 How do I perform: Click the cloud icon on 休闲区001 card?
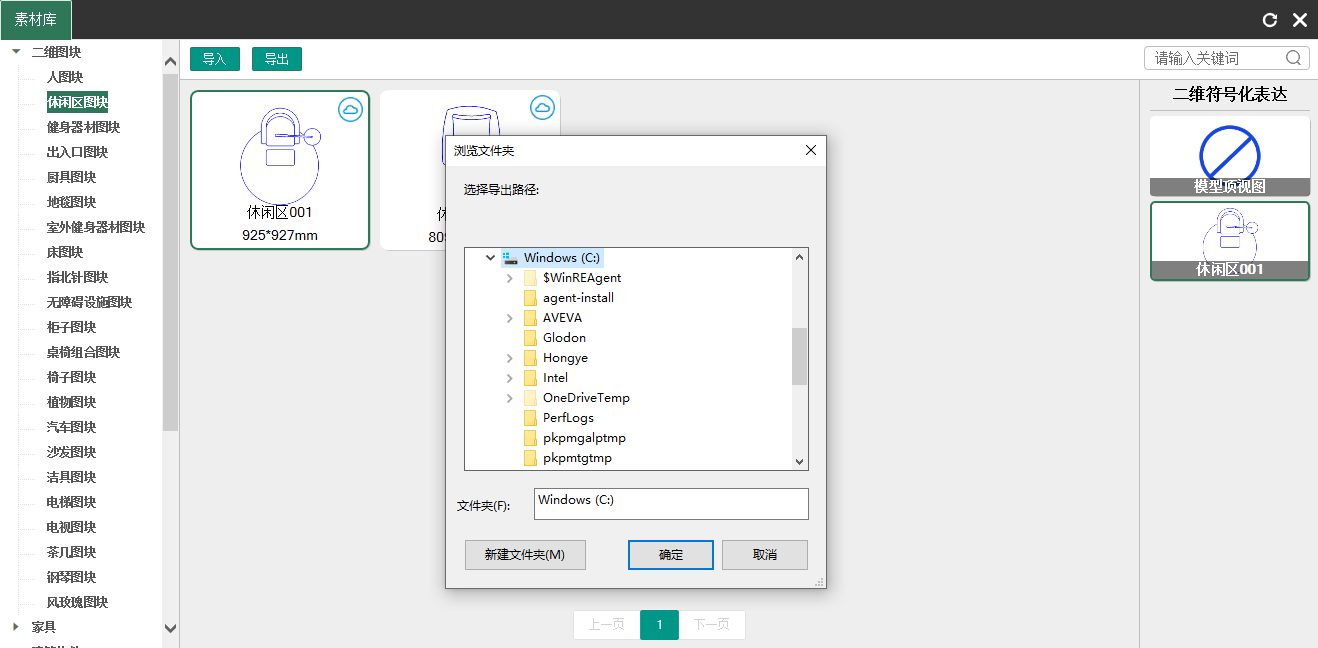pyautogui.click(x=350, y=109)
